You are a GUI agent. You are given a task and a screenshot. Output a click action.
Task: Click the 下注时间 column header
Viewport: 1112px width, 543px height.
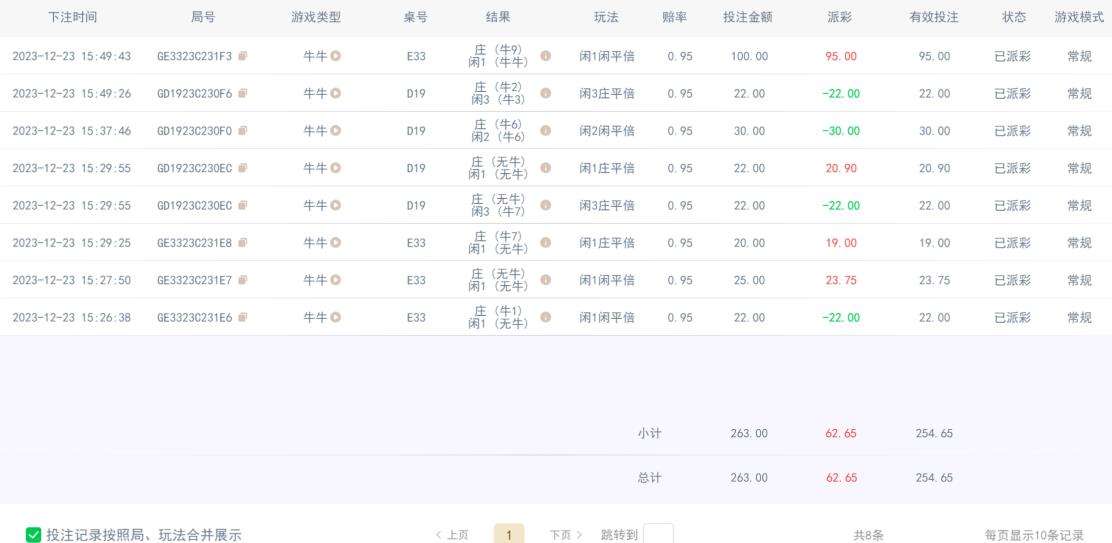pos(72,17)
